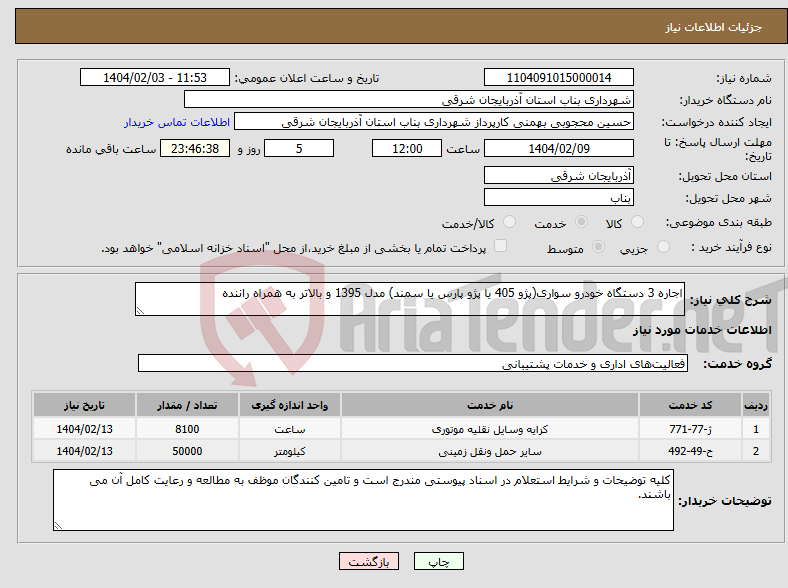Viewport: 788px width, 588px height.
Task: Click the کد خدمت column header
Action: pyautogui.click(x=691, y=405)
